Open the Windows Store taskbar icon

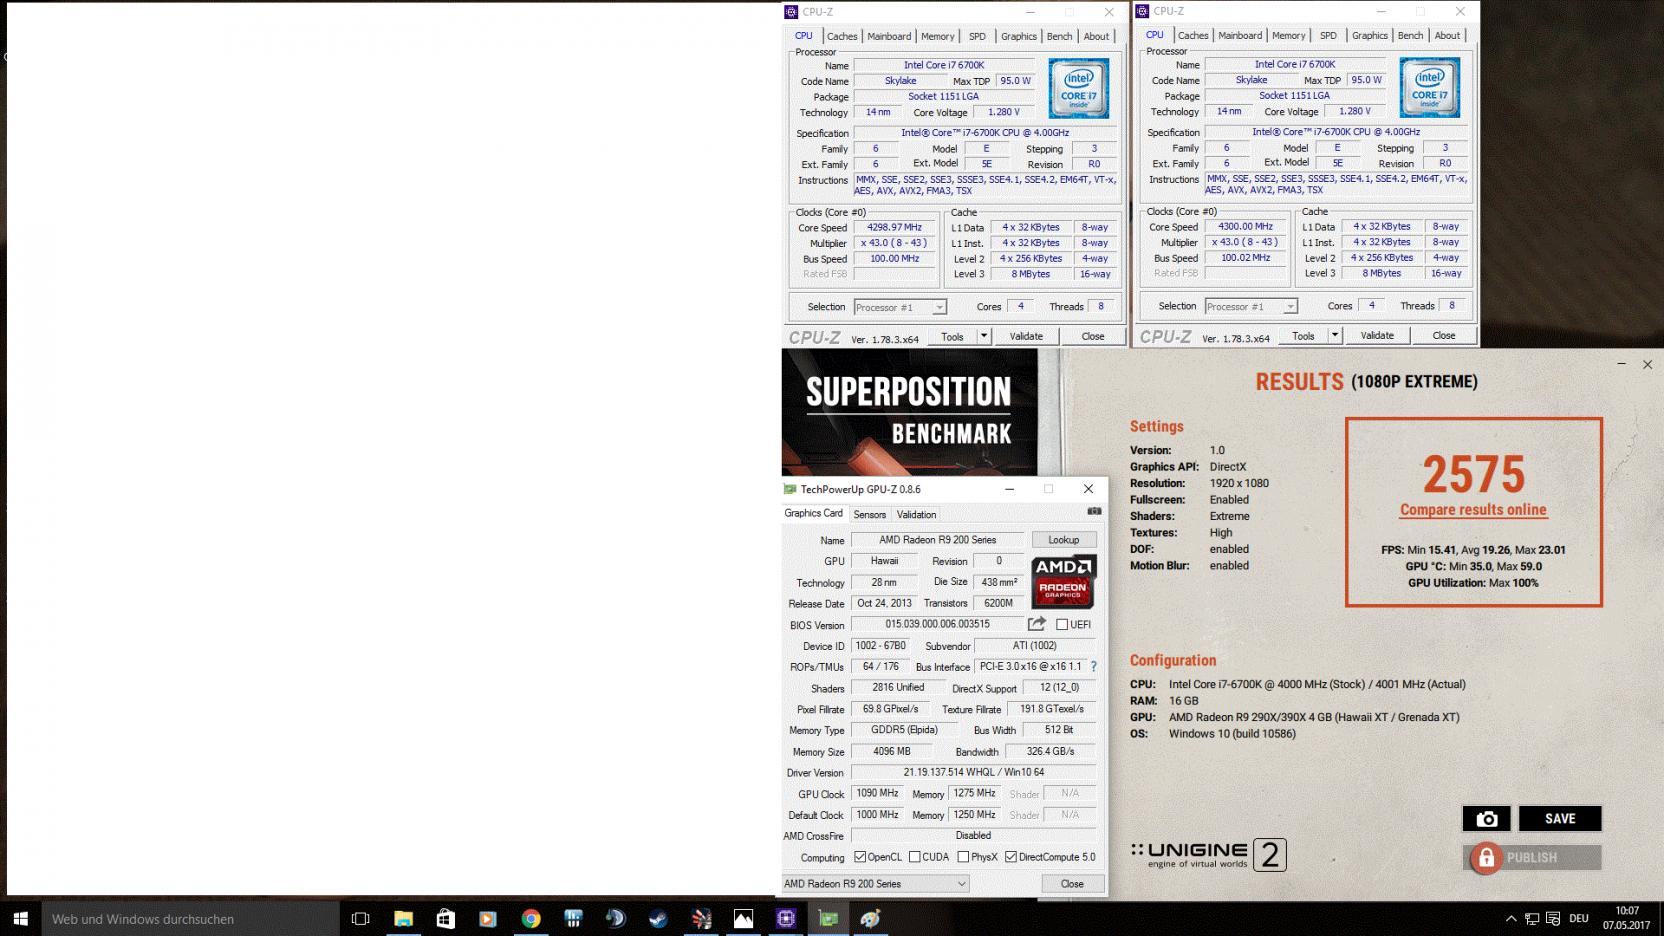445,918
